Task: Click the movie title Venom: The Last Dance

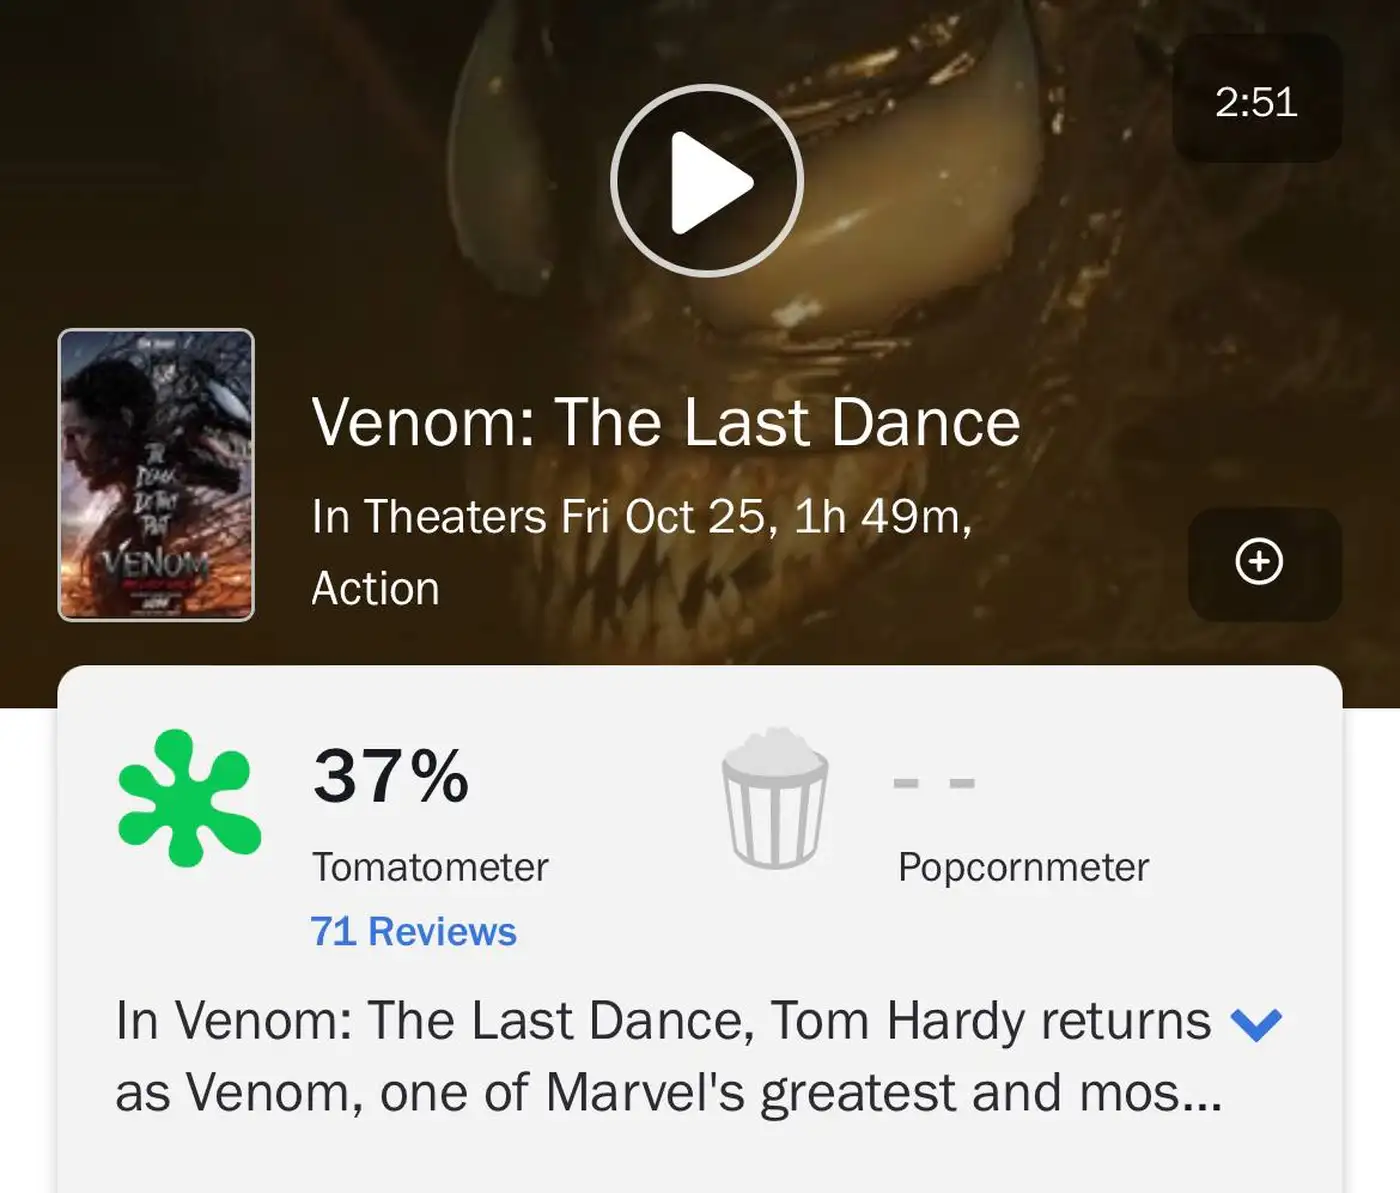Action: pyautogui.click(x=665, y=422)
